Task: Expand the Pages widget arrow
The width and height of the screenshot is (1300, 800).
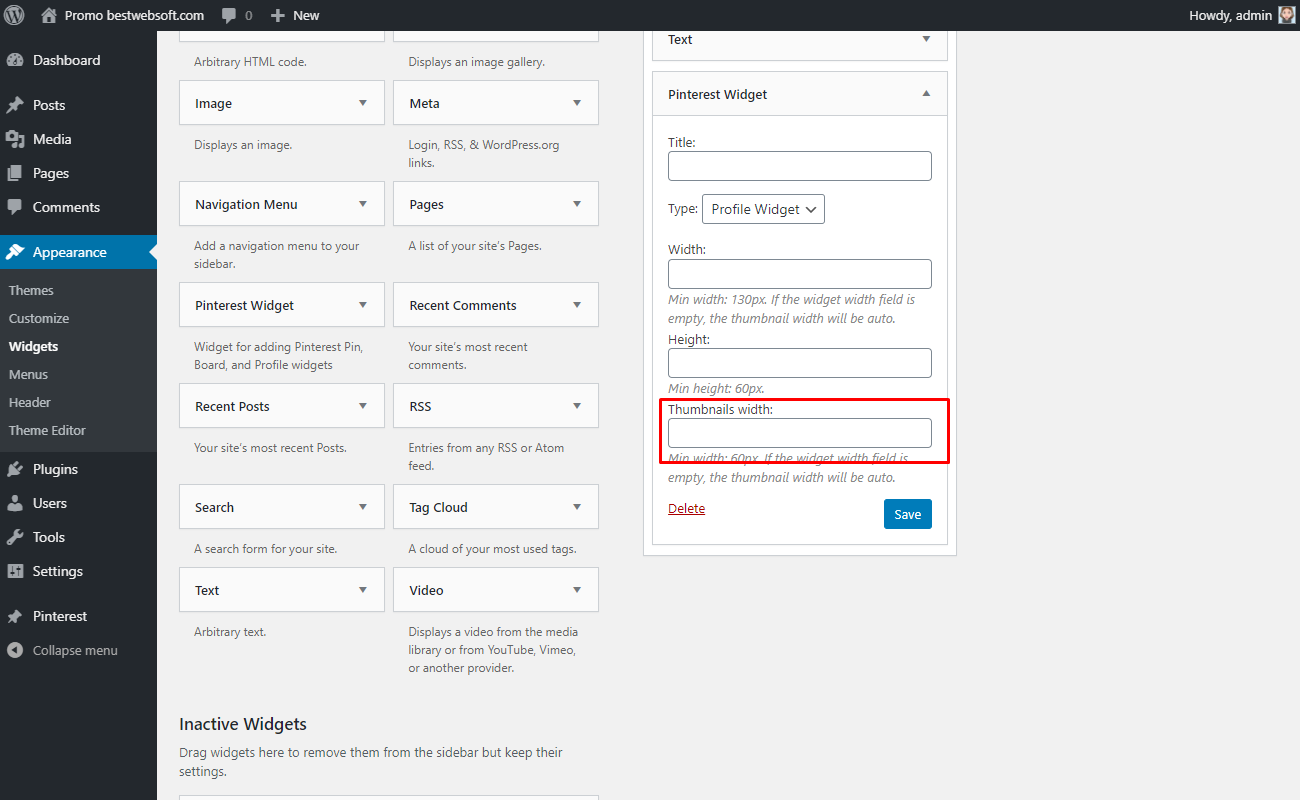Action: pos(577,204)
